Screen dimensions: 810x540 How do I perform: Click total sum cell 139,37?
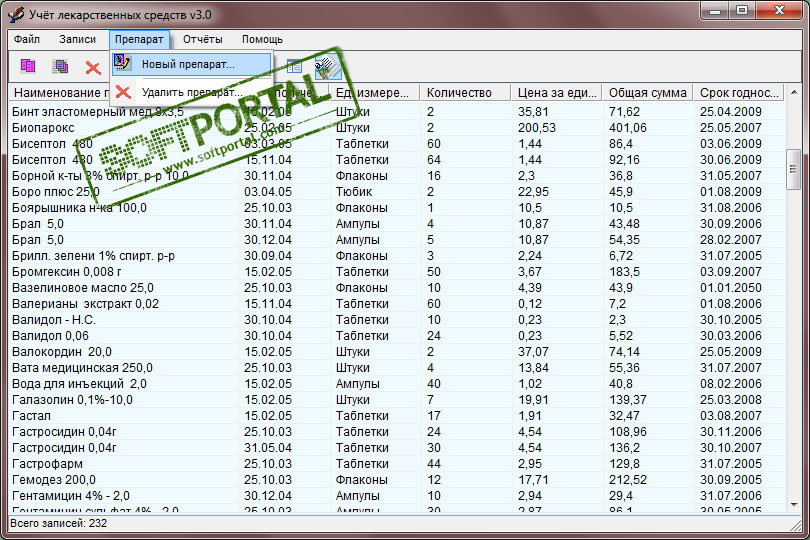point(628,400)
